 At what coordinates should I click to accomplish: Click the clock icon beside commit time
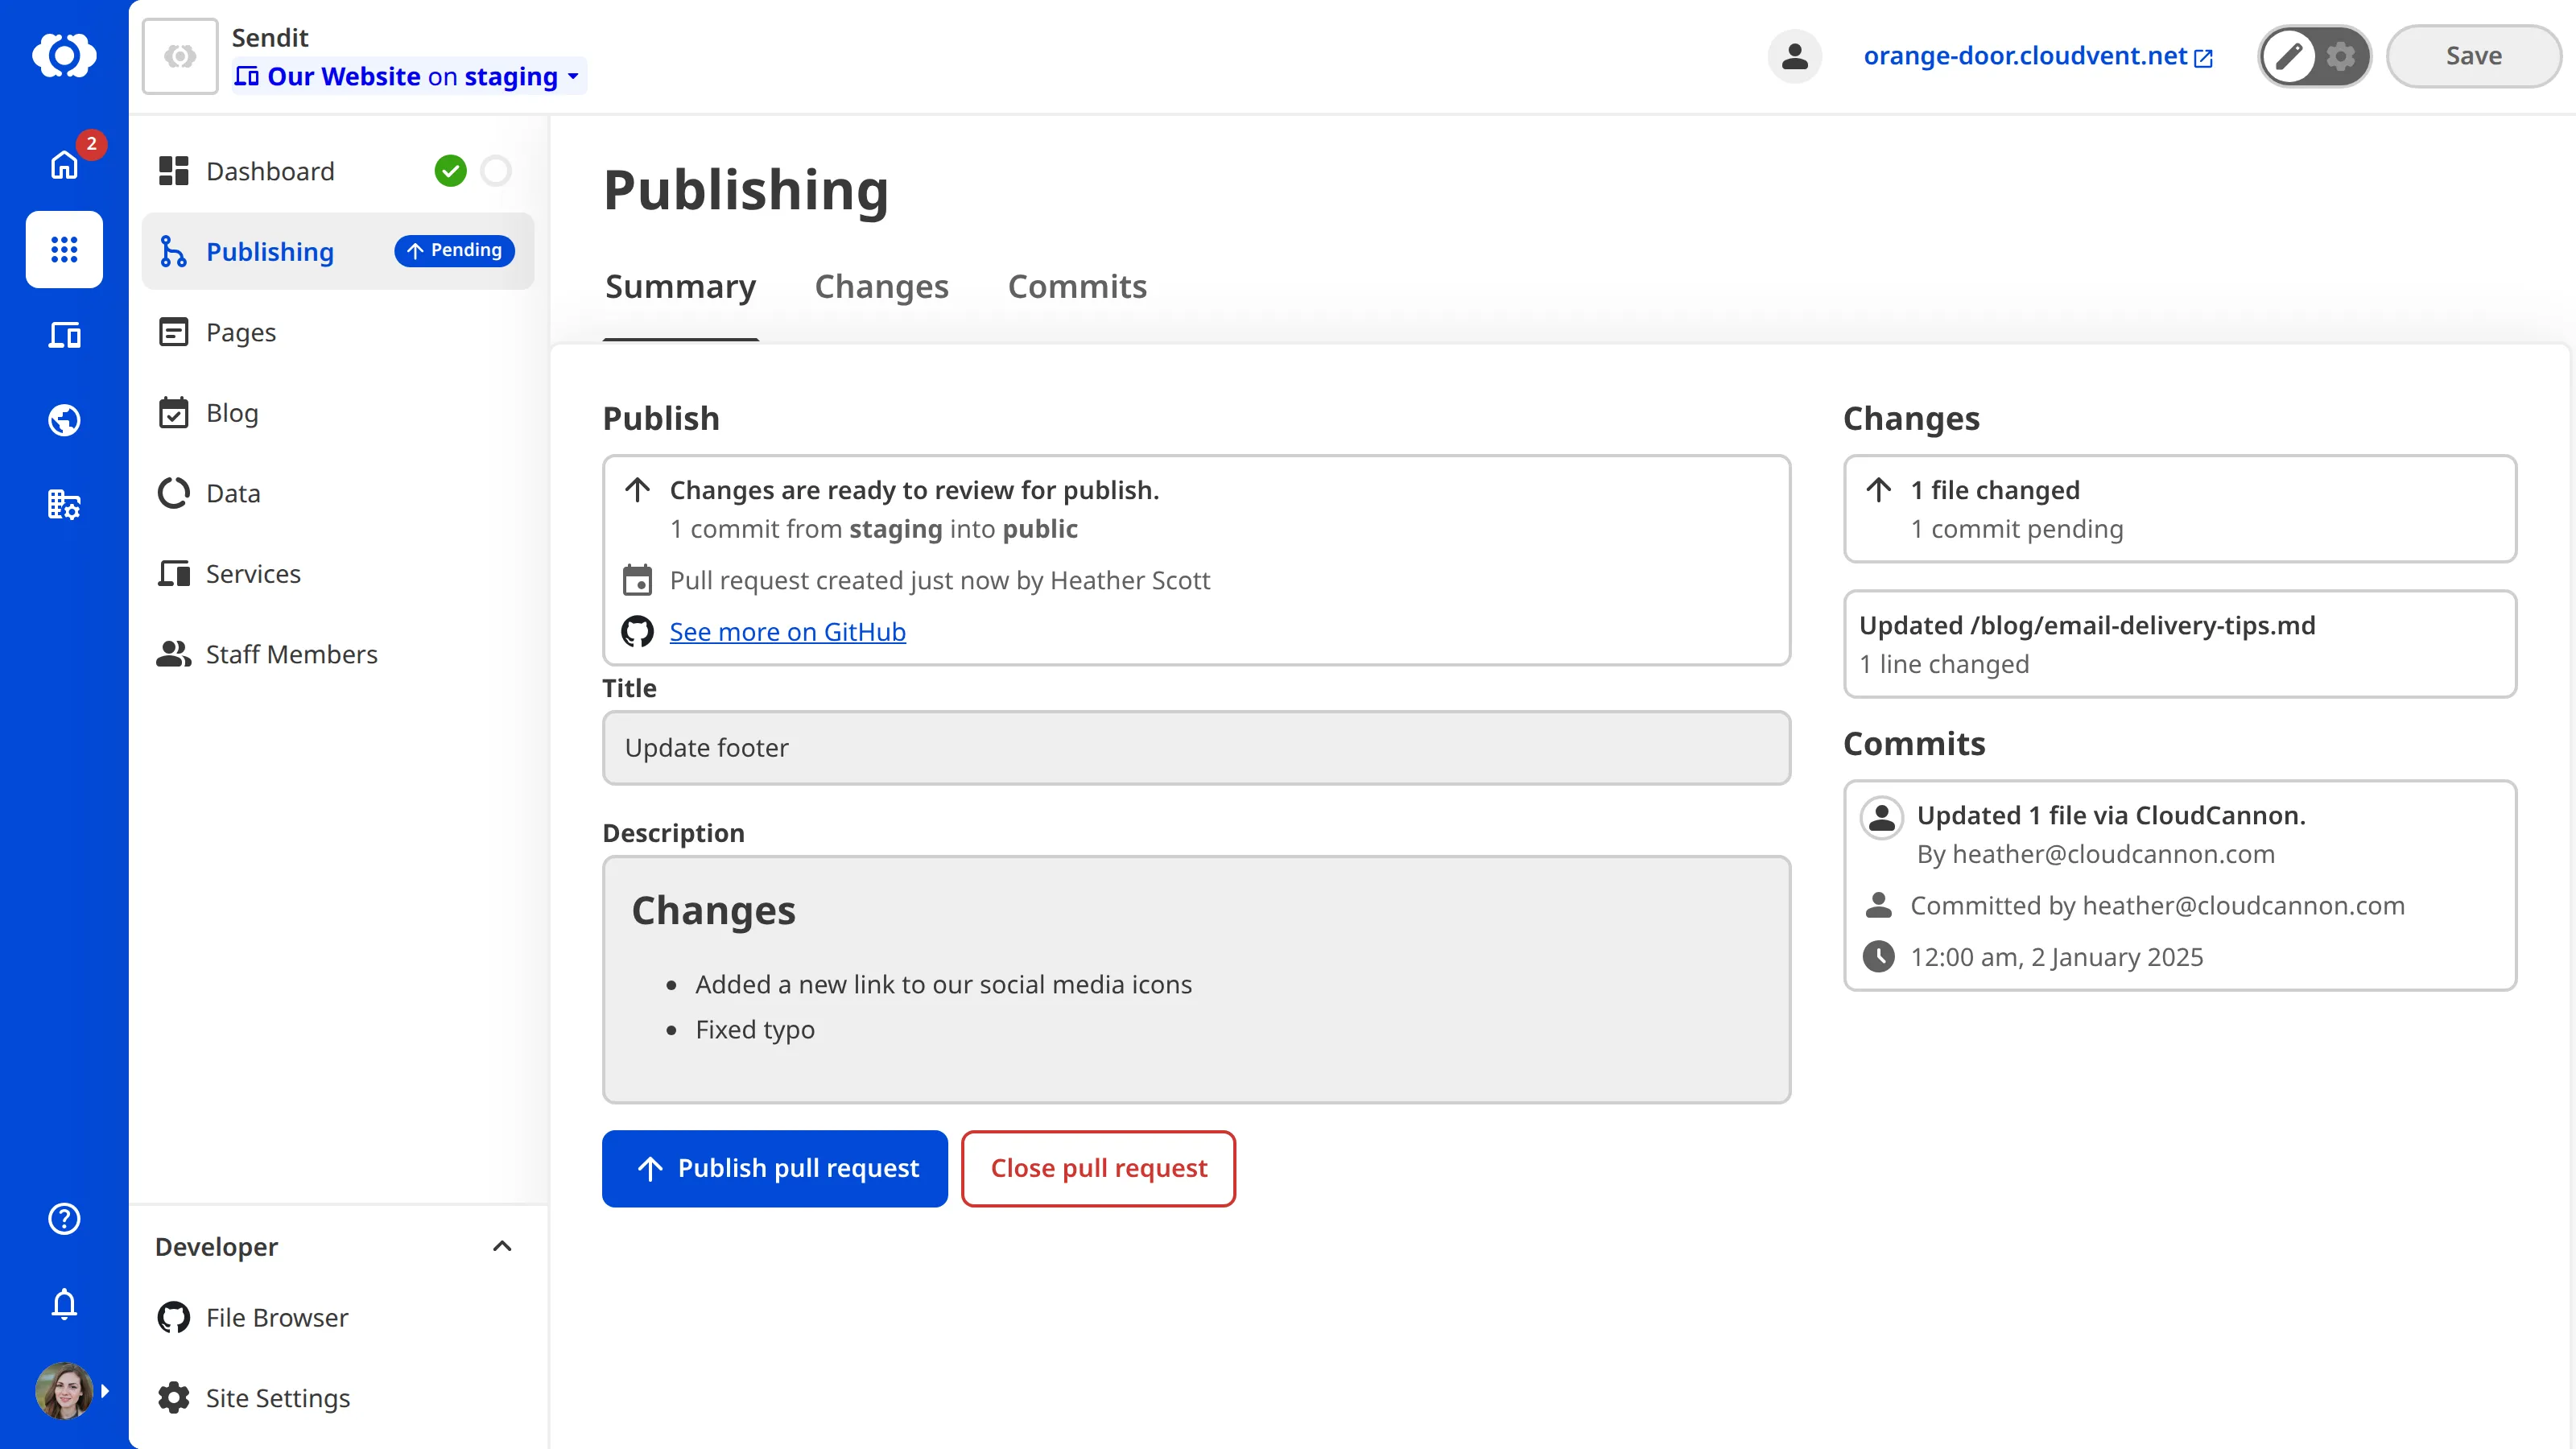click(x=1878, y=957)
